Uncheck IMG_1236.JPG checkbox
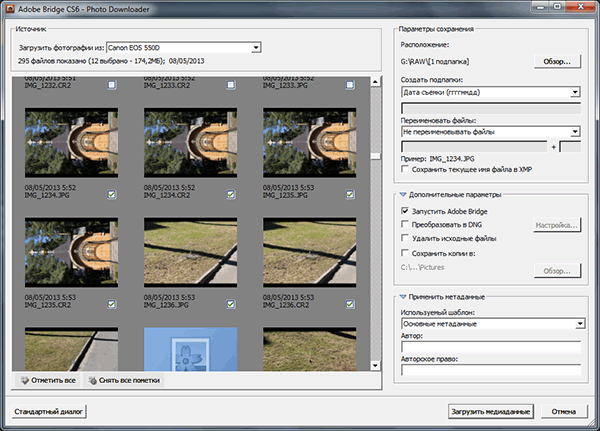This screenshot has width=600, height=431. 231,304
